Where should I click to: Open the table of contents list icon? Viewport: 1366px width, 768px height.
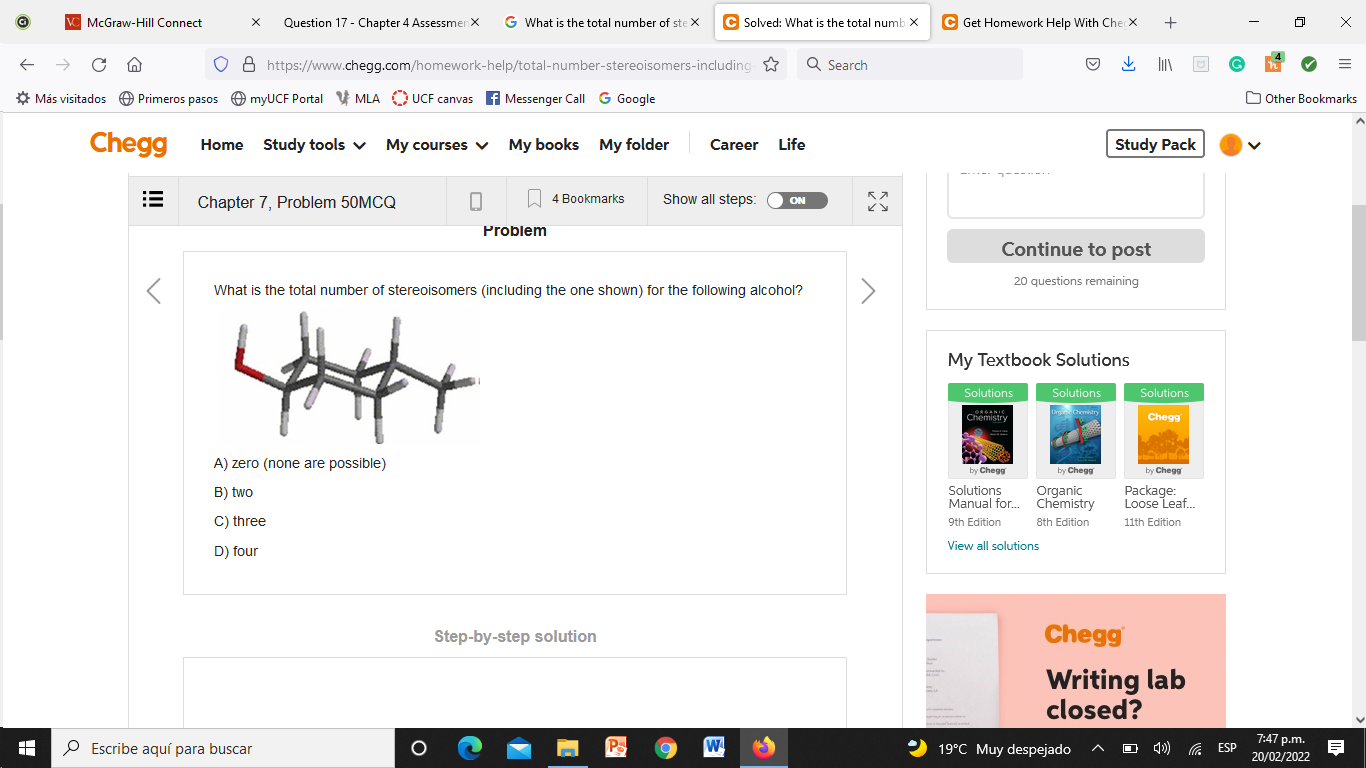tap(153, 200)
